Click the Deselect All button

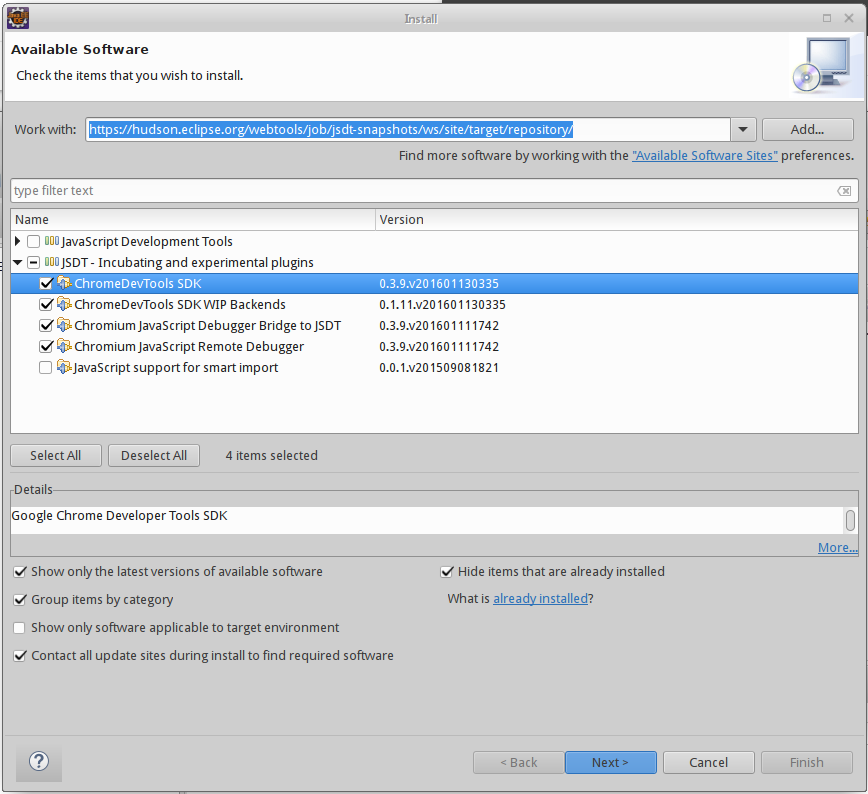[x=154, y=455]
